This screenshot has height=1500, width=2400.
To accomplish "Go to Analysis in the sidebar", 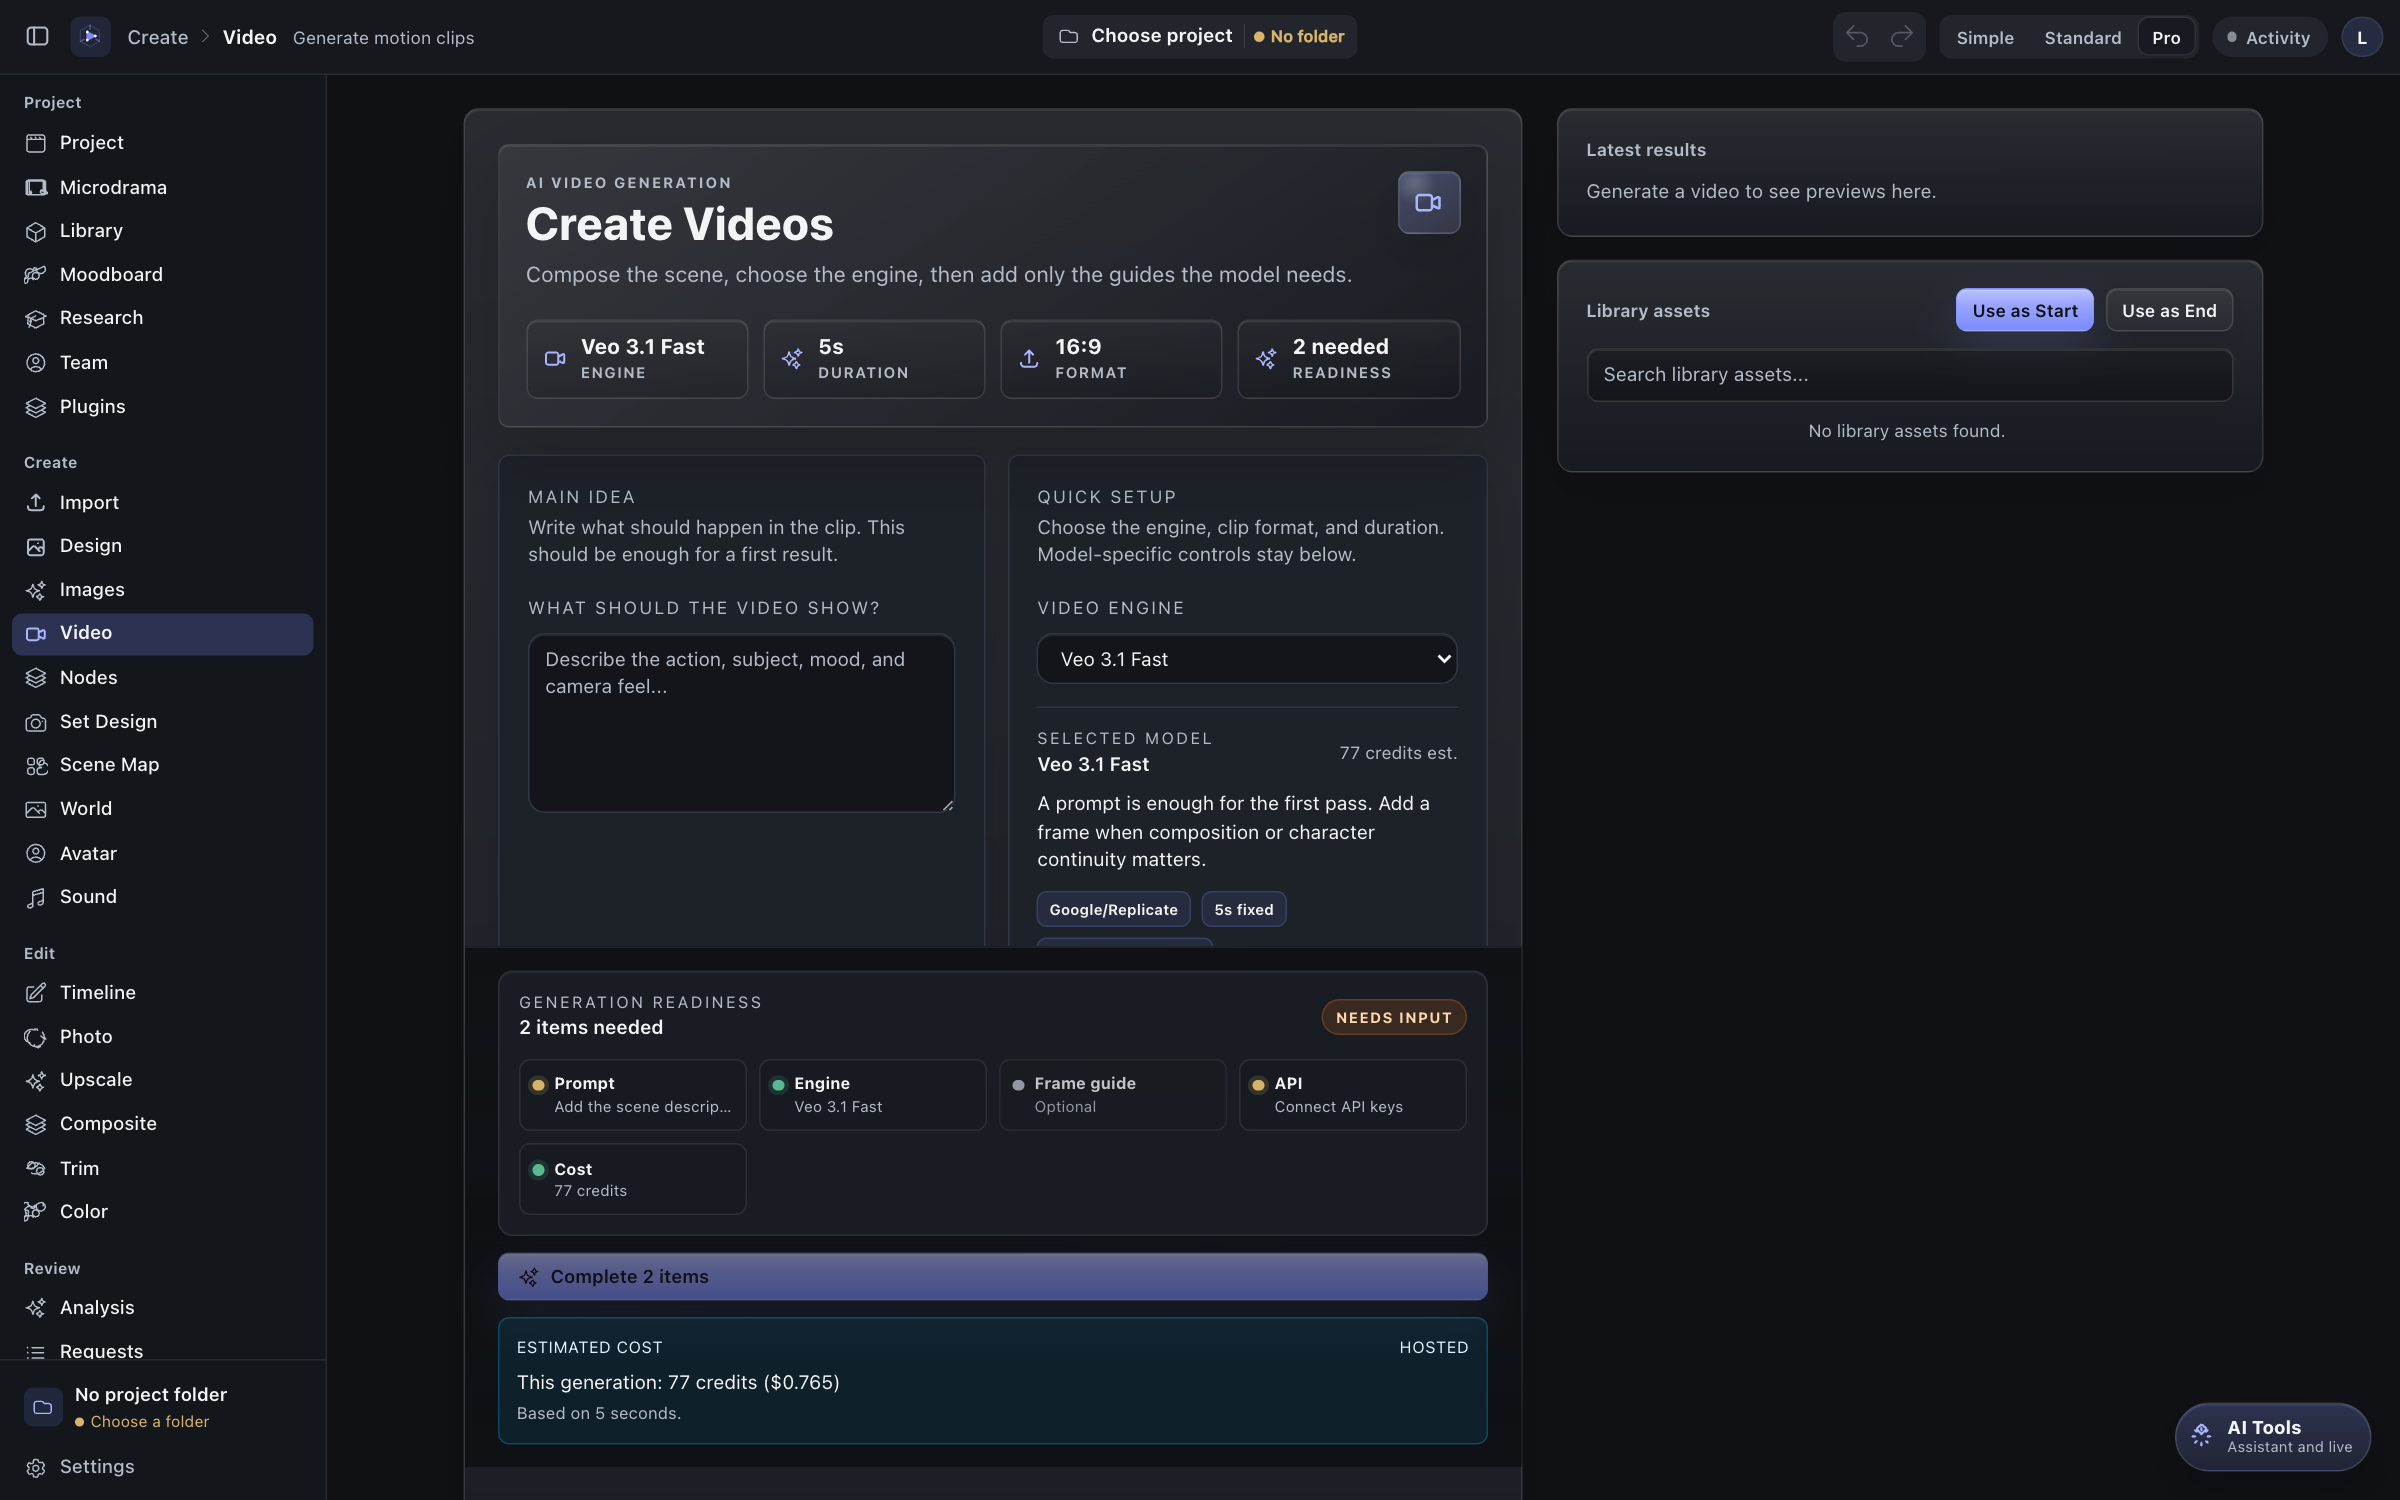I will (x=162, y=1307).
